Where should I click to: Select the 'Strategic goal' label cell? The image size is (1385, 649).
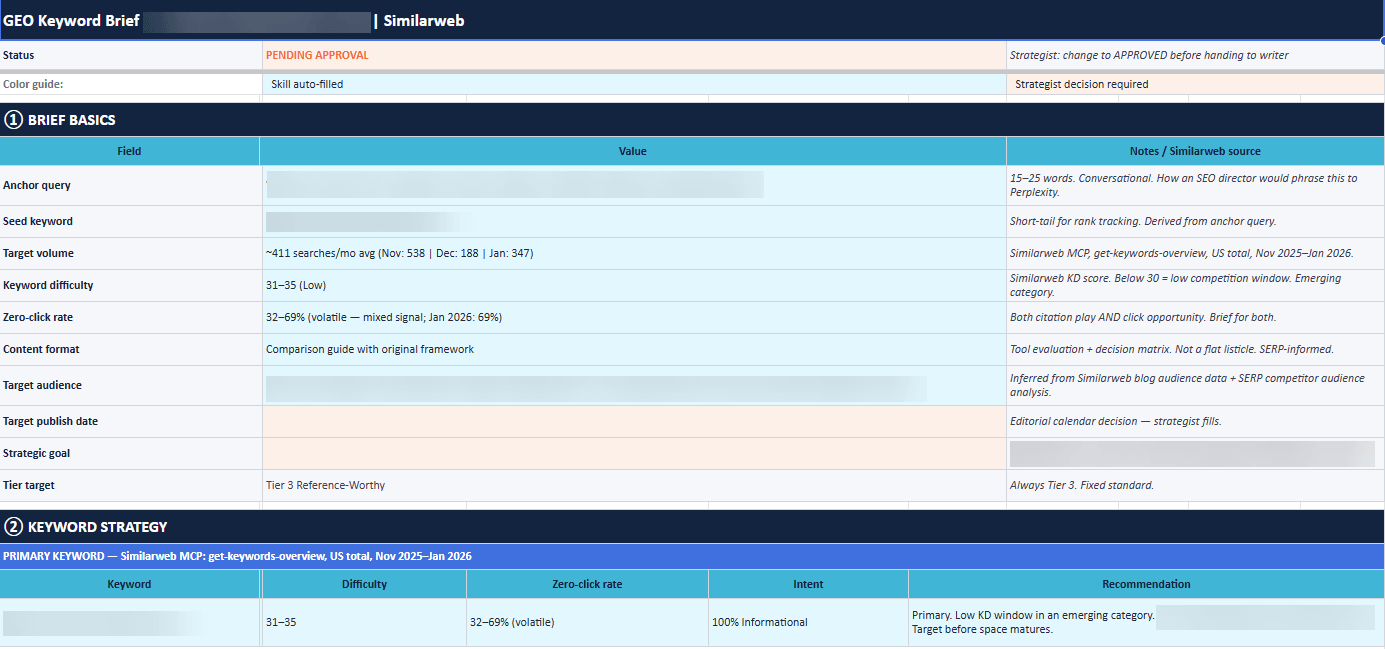coord(130,453)
